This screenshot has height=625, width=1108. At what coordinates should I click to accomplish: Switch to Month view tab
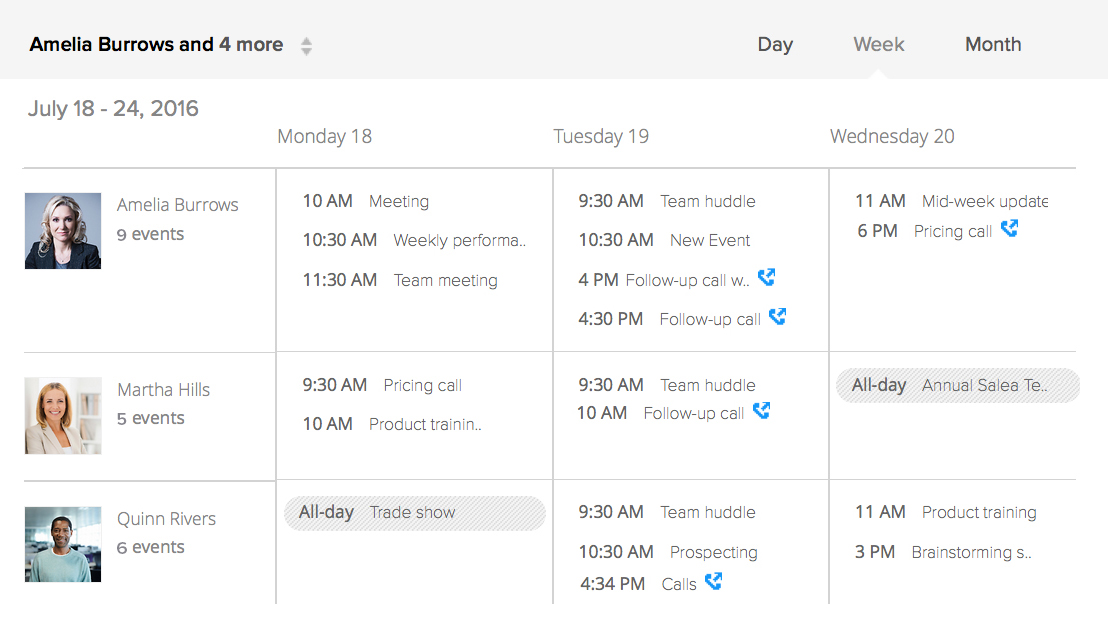[x=993, y=45]
